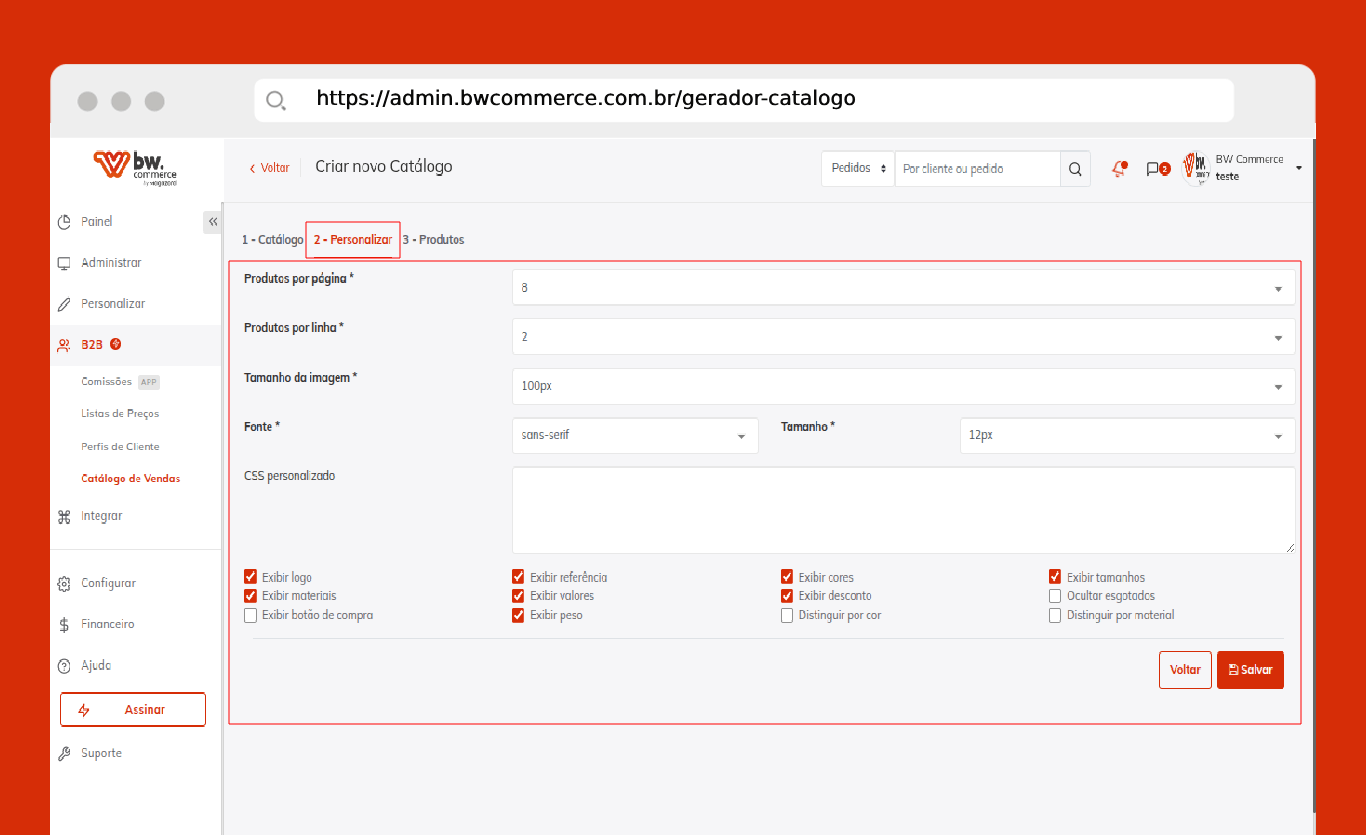Toggle Exibir materiais checkbox

250,596
